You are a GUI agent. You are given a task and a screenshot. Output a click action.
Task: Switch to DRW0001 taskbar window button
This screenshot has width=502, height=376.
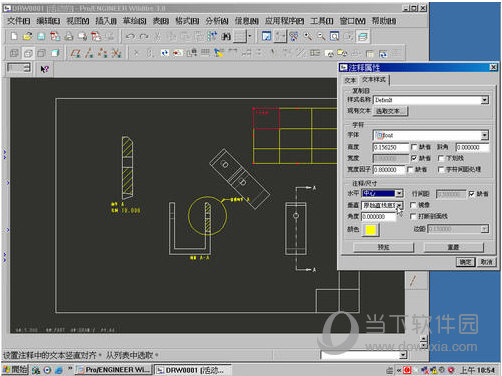193,370
